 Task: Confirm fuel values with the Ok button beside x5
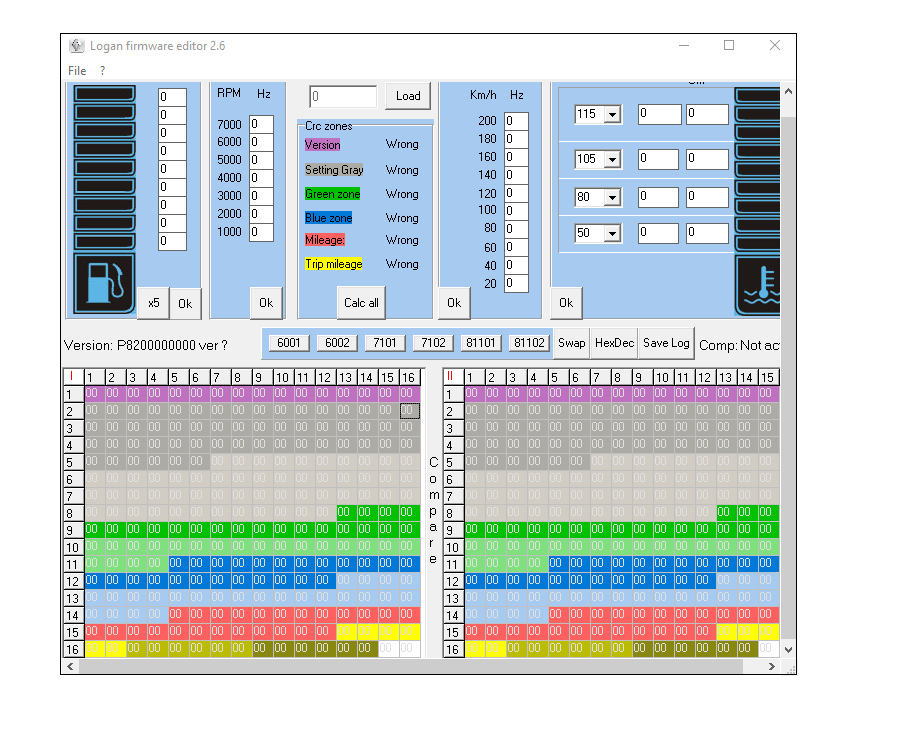click(x=185, y=303)
